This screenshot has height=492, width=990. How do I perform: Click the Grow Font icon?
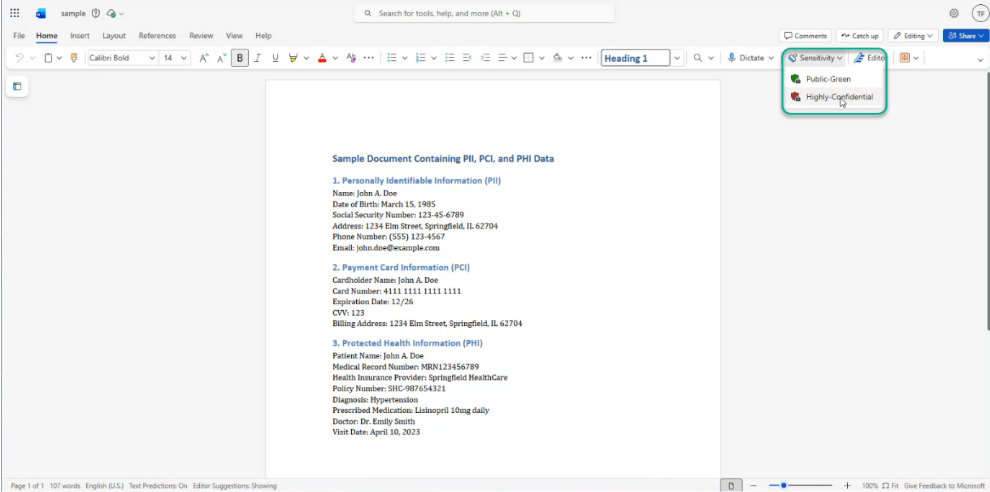[x=204, y=58]
